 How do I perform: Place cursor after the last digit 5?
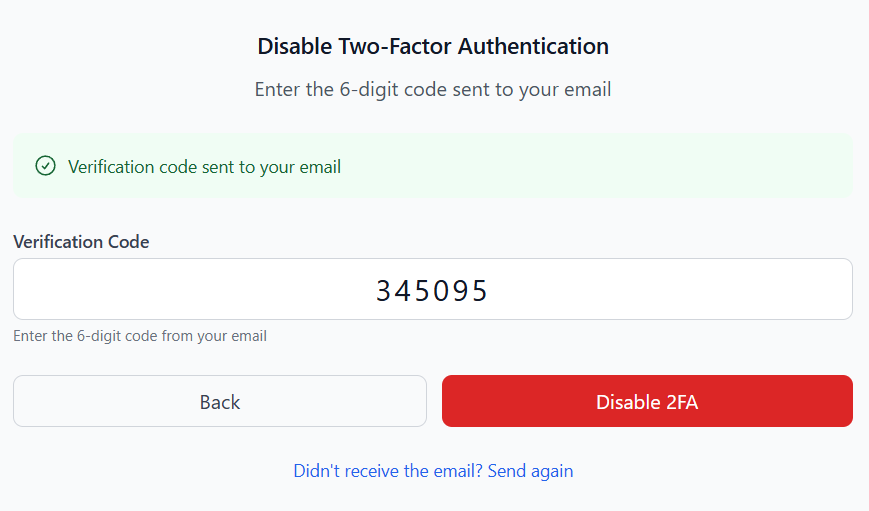(x=490, y=291)
